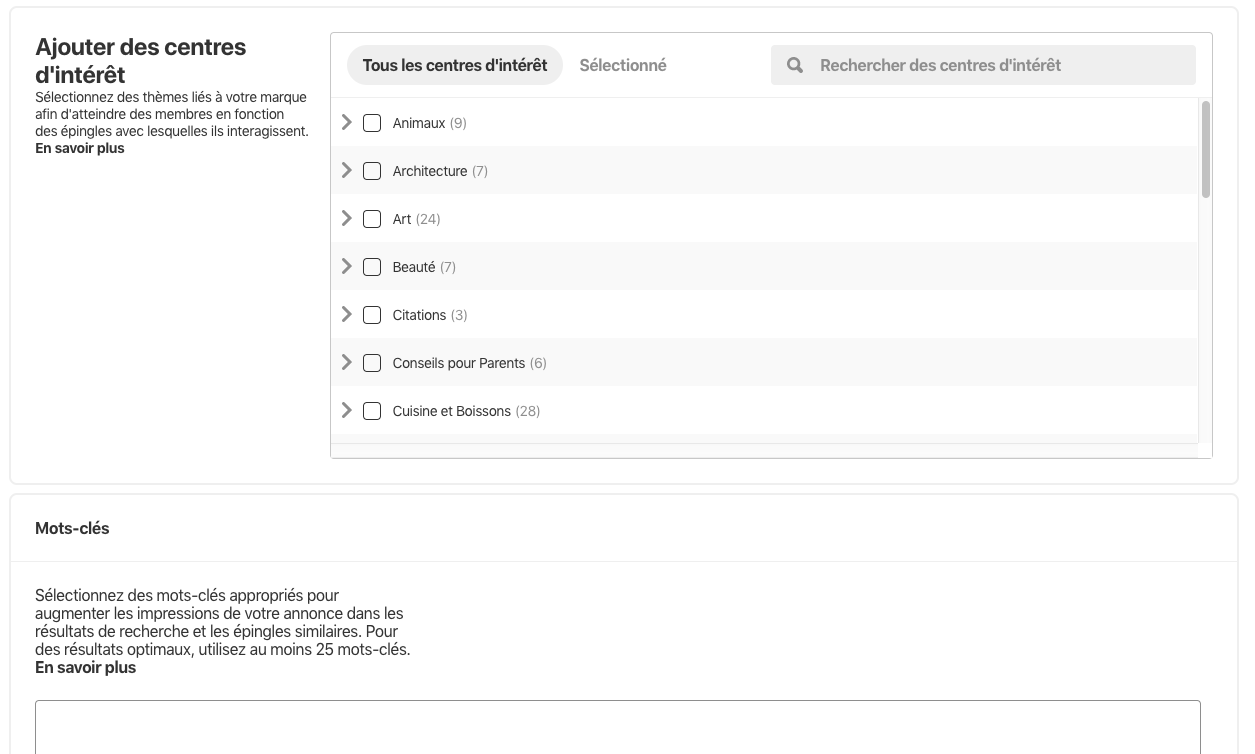Expand the Animaux category

[347, 122]
